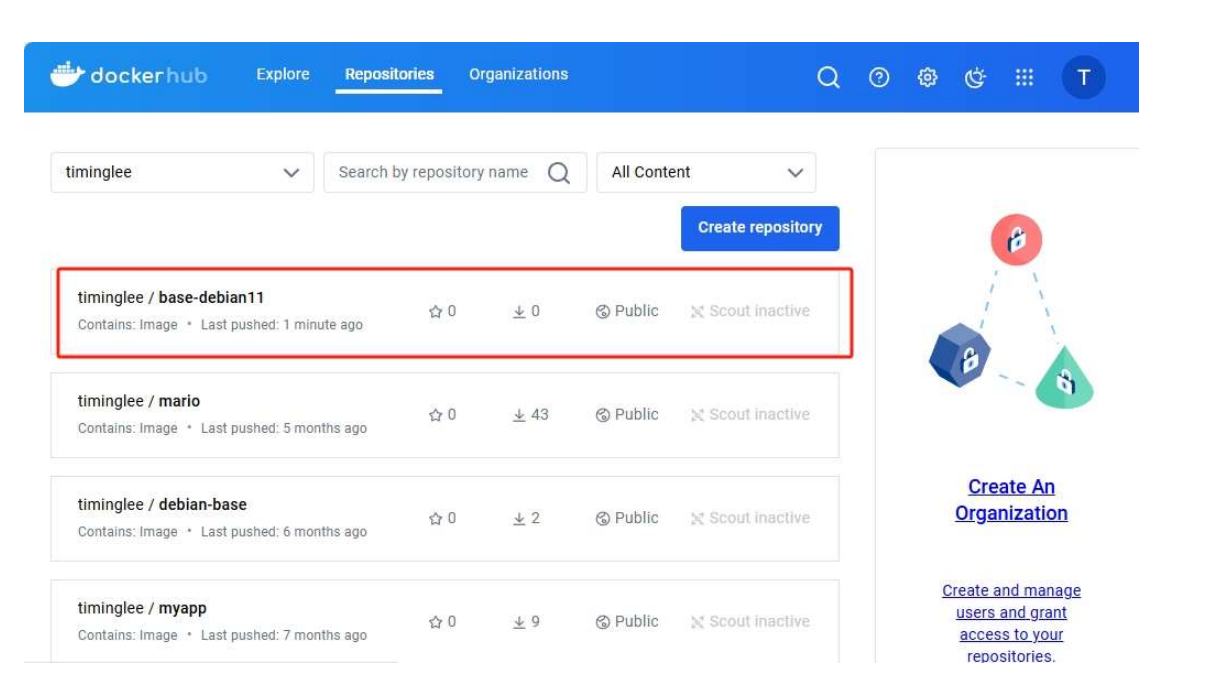1229x673 pixels.
Task: Open the timinglee namespace dropdown
Action: (182, 173)
